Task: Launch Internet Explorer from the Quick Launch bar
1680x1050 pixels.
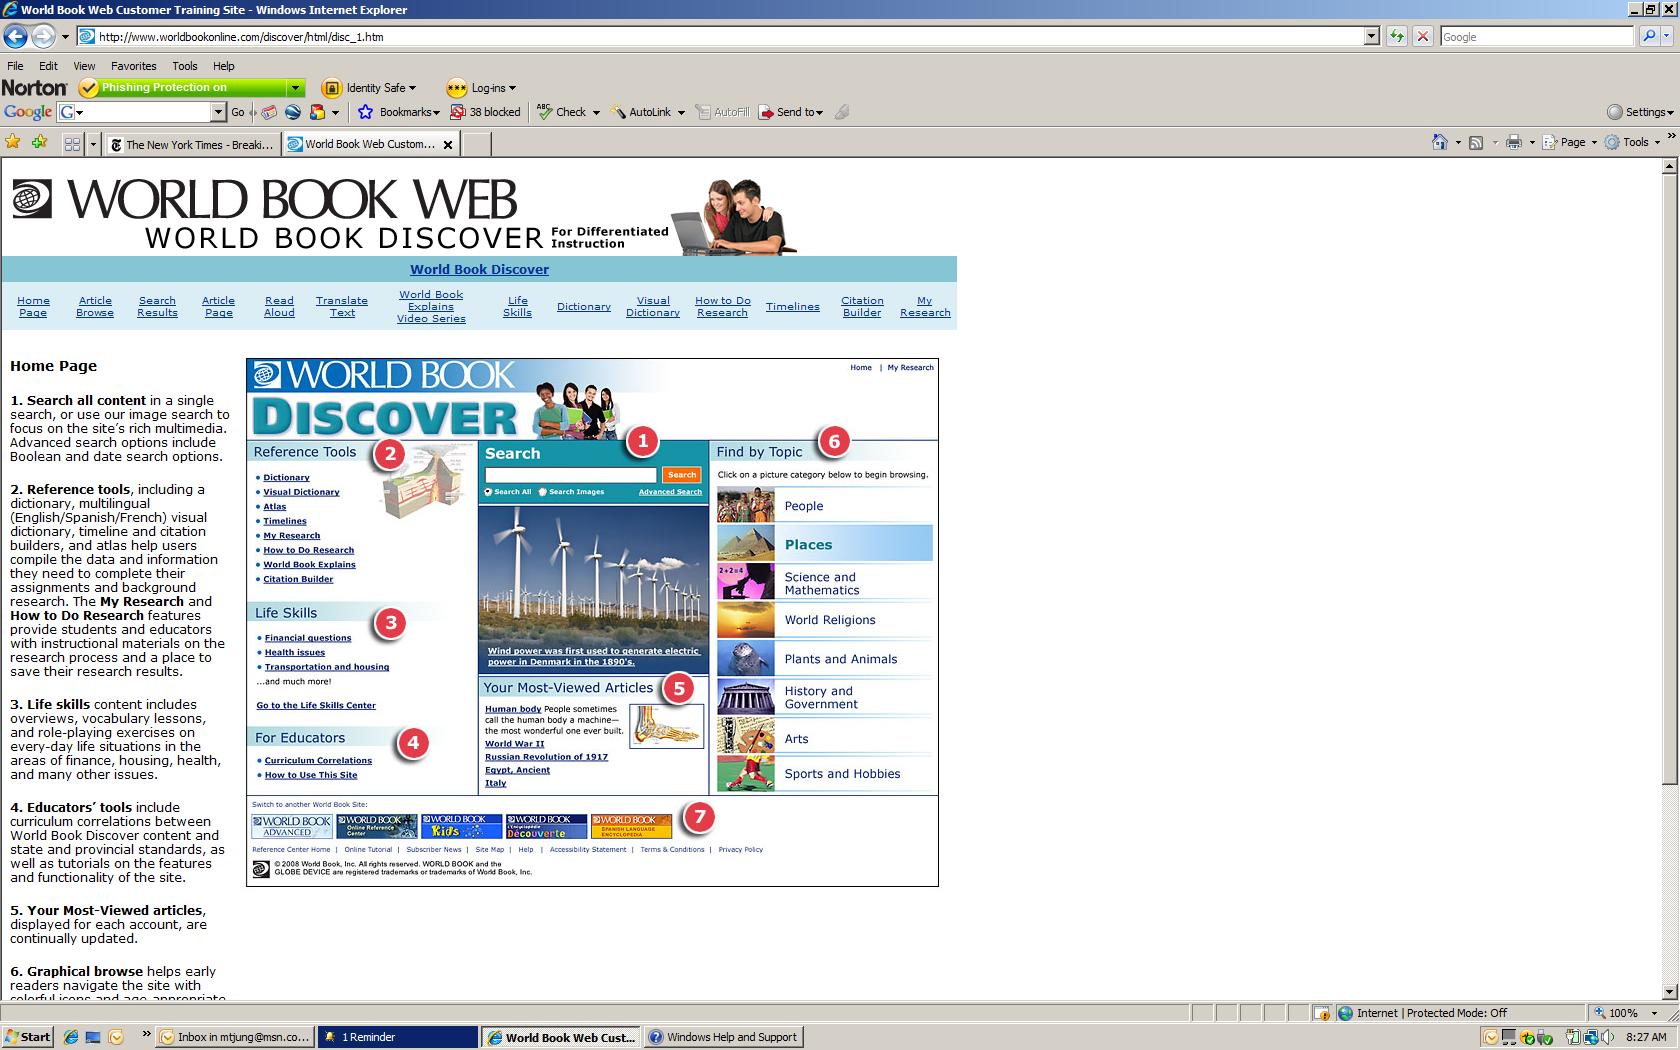Action: 70,1037
